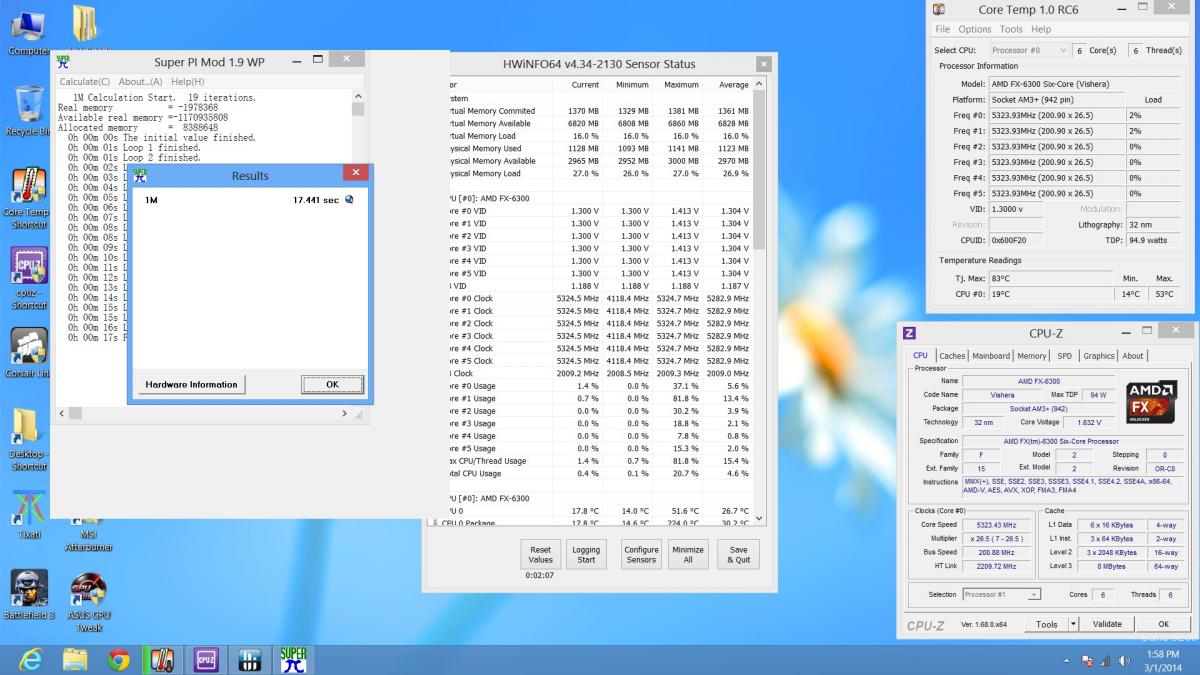
Task: Click Save & Quit in HWiNFO
Action: click(739, 555)
